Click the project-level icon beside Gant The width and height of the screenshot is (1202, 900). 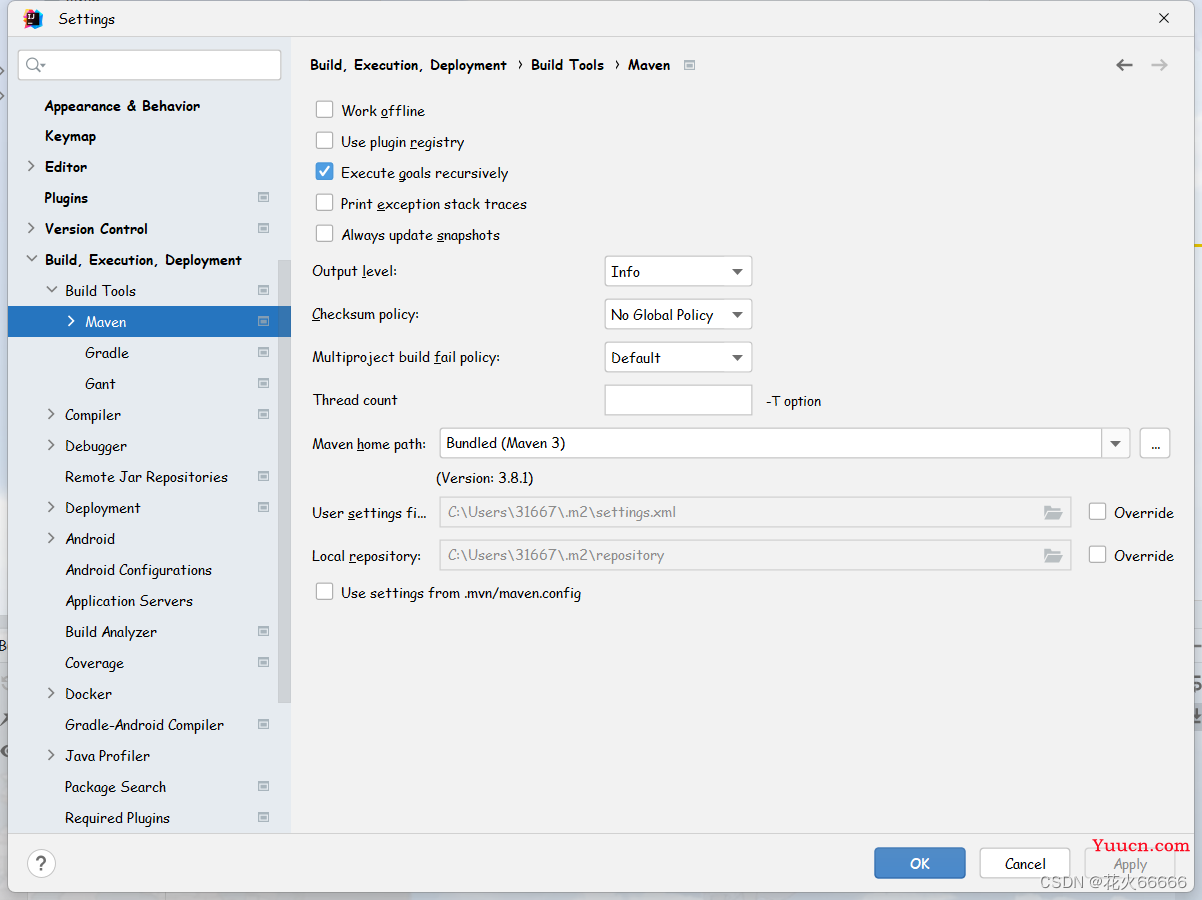[x=263, y=384]
